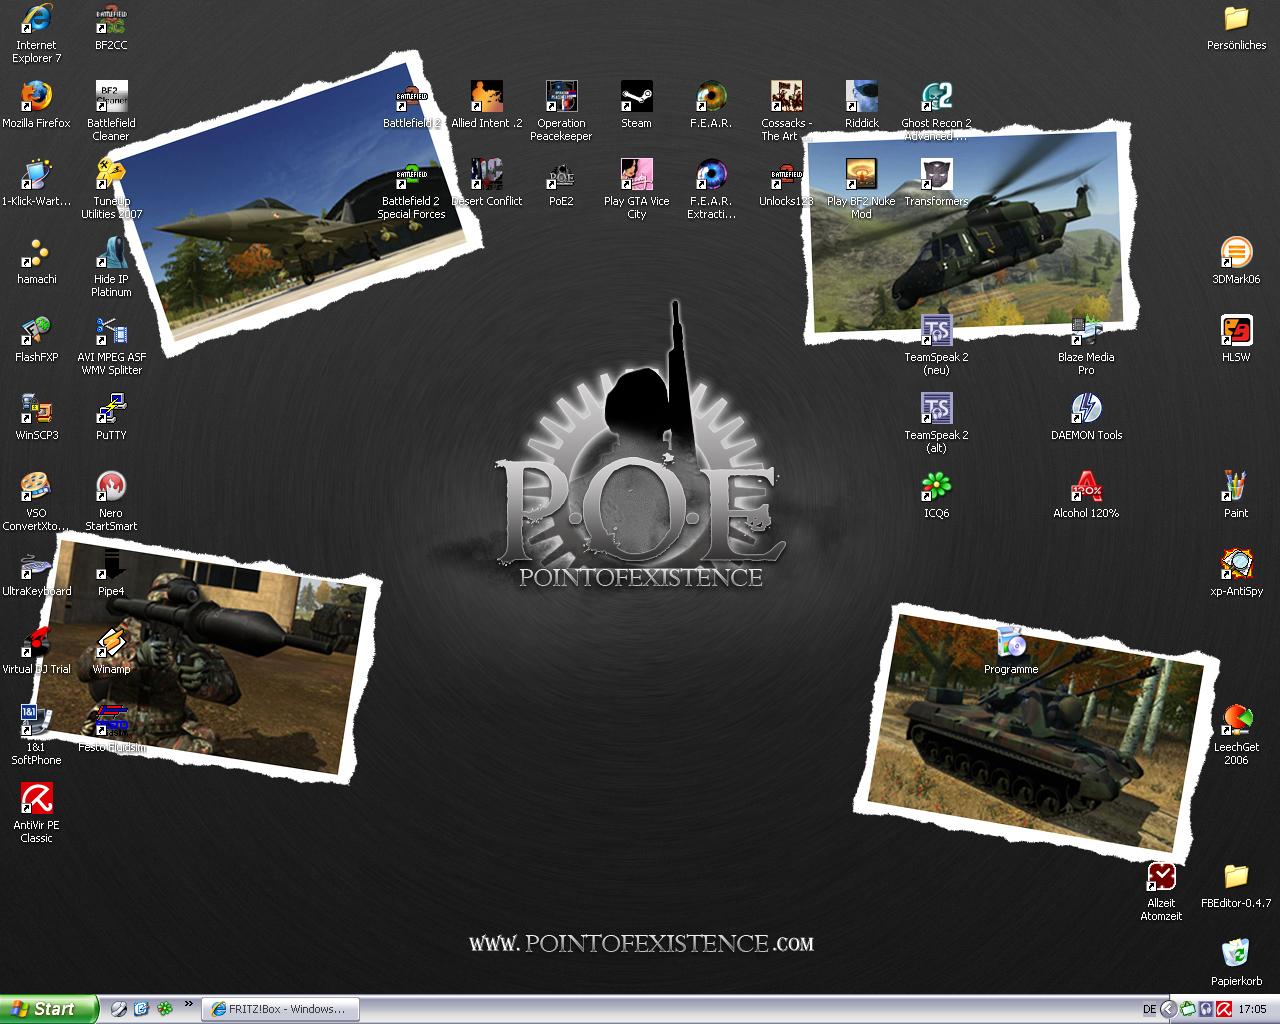Open Nero StartSmart shortcut

(x=111, y=487)
